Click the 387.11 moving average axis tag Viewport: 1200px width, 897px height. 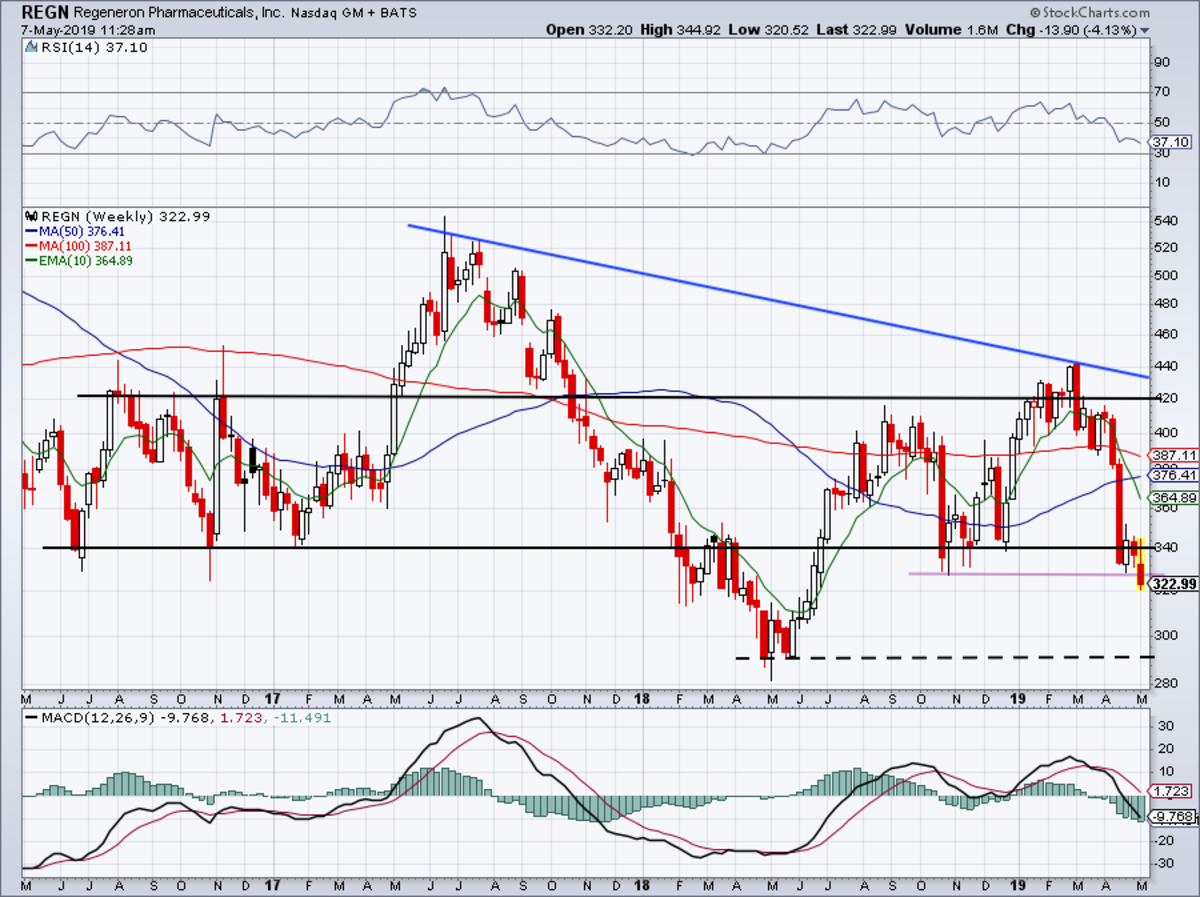[x=1171, y=454]
